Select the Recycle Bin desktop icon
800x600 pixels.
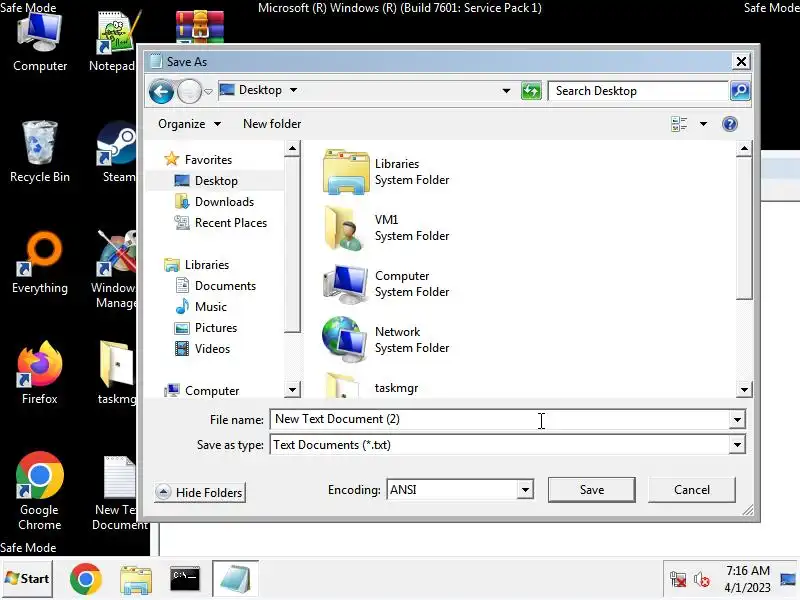pyautogui.click(x=40, y=152)
